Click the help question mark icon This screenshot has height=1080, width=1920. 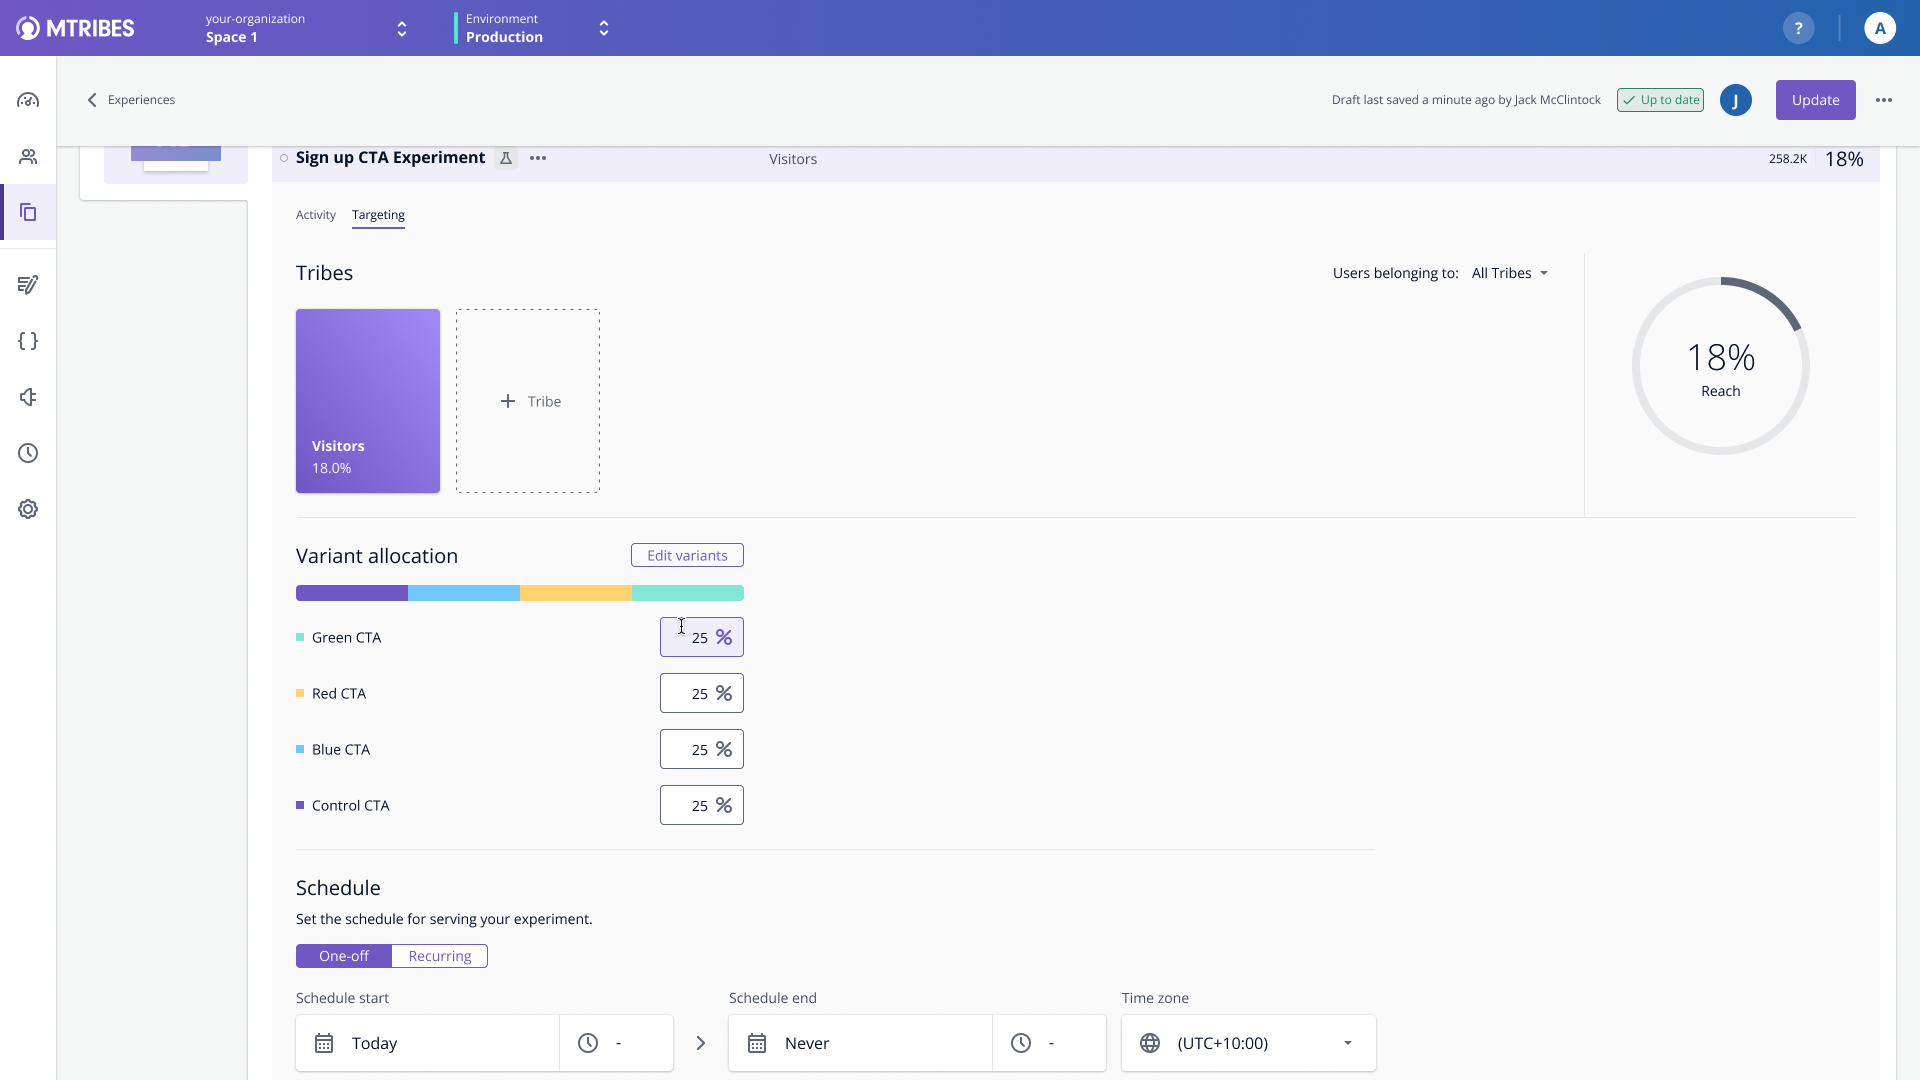(x=1798, y=28)
